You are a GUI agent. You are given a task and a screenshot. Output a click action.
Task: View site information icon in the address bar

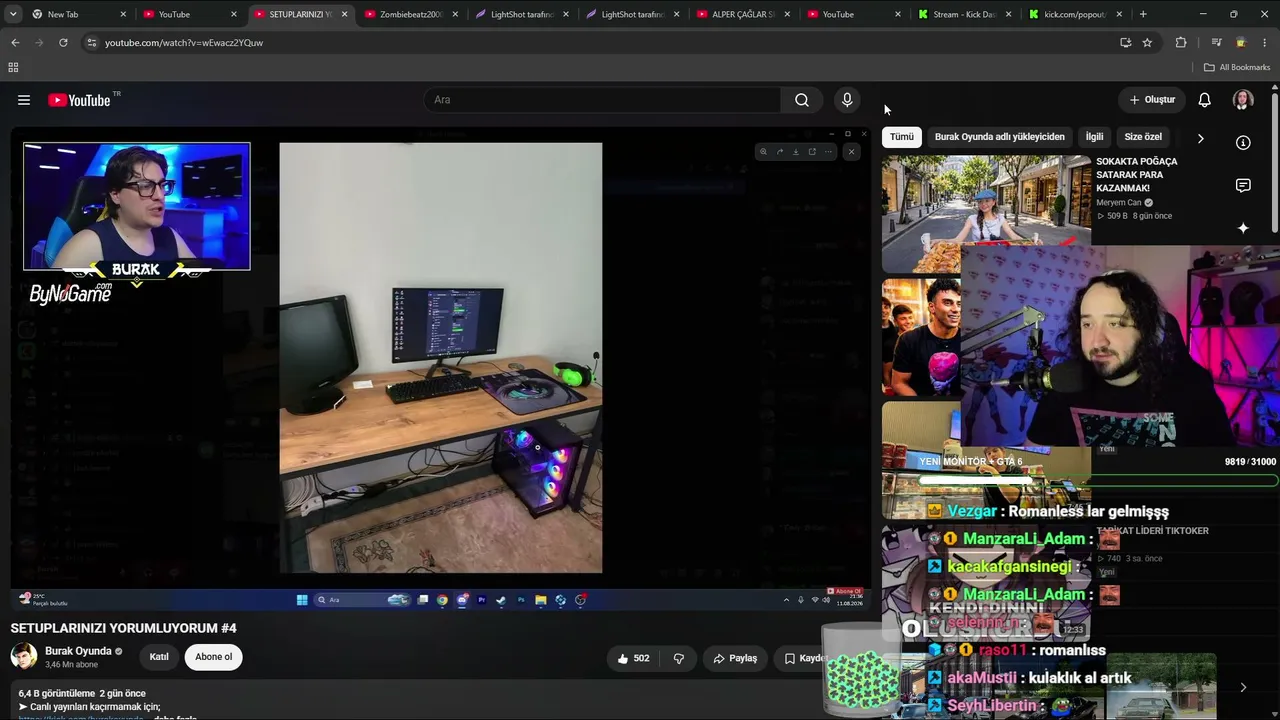[91, 43]
